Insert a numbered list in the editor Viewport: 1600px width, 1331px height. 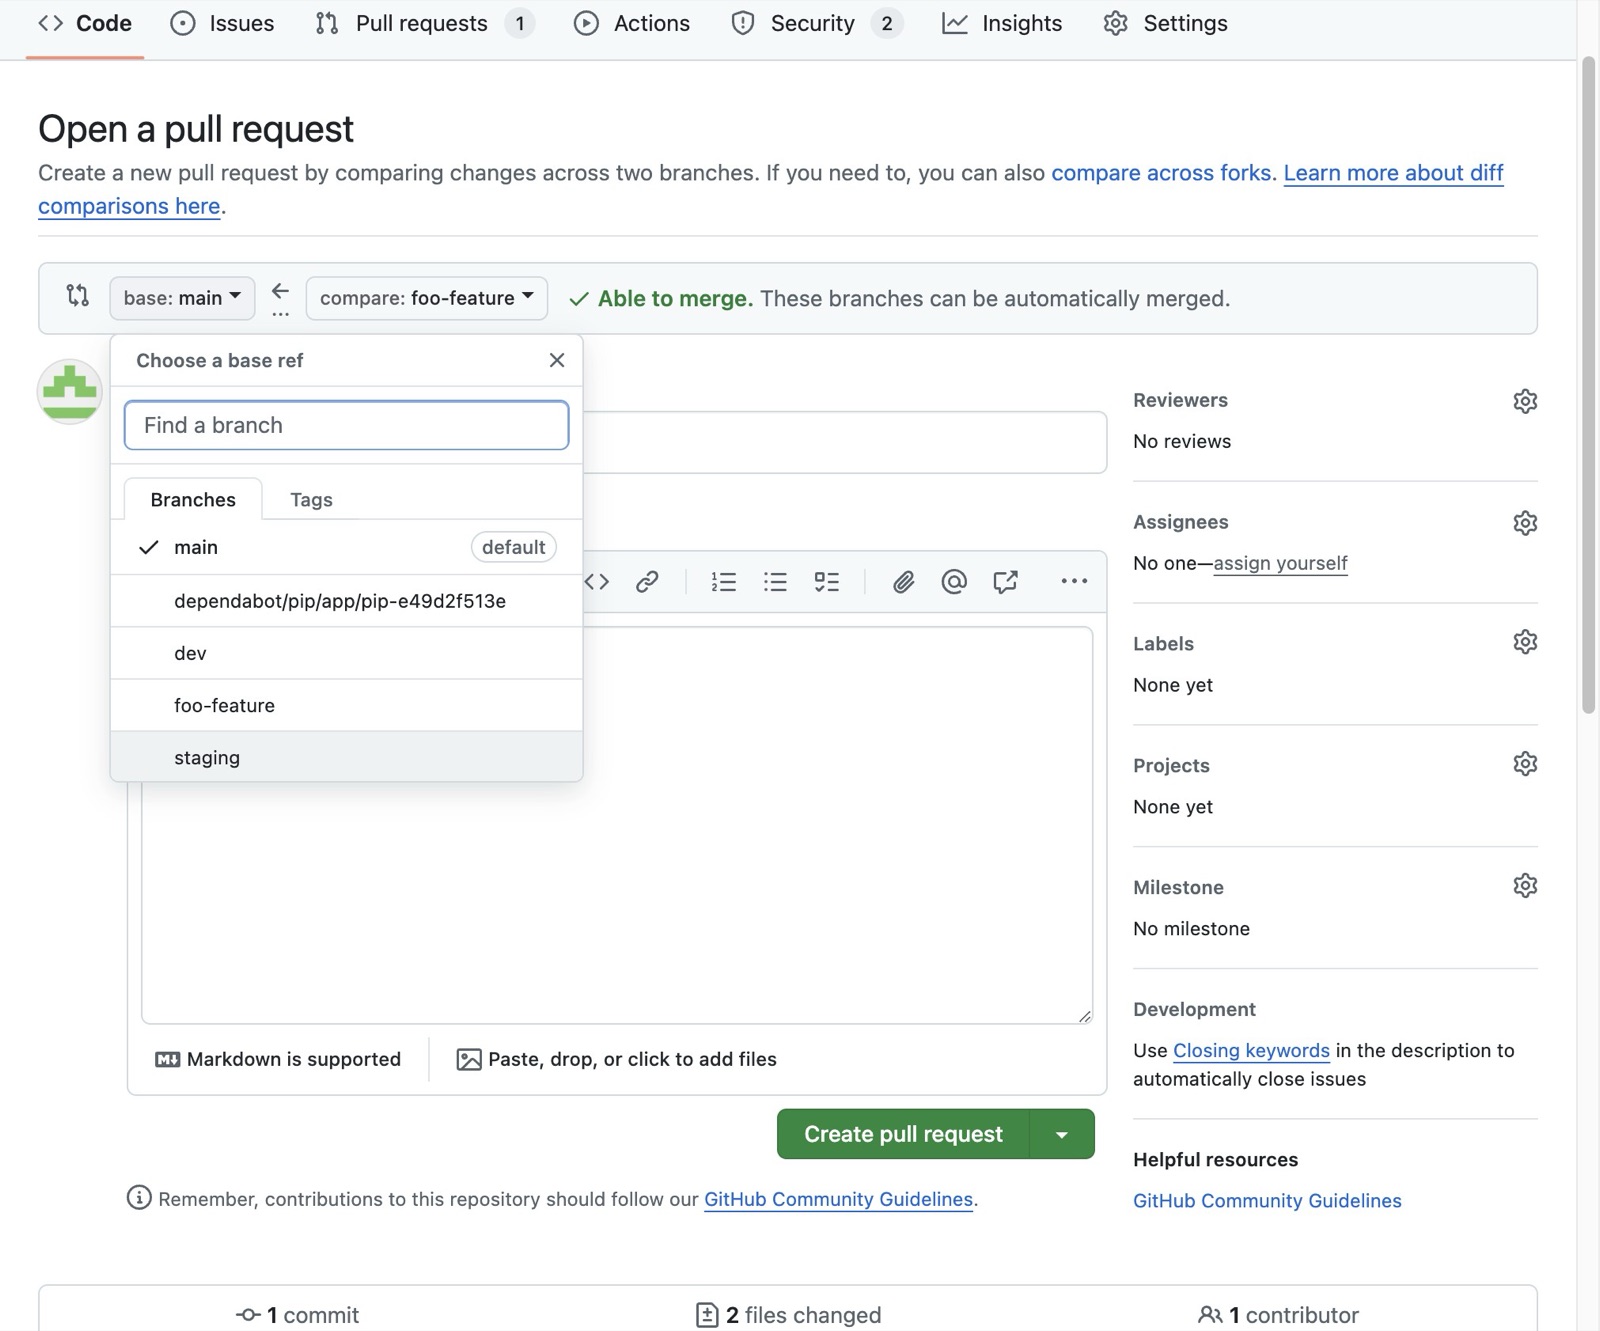(x=724, y=582)
